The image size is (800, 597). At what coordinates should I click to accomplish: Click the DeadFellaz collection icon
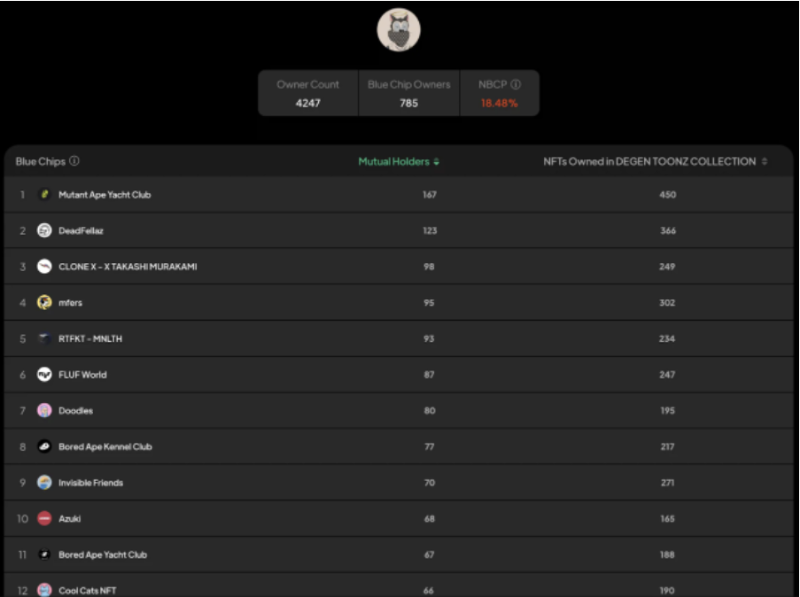[44, 231]
